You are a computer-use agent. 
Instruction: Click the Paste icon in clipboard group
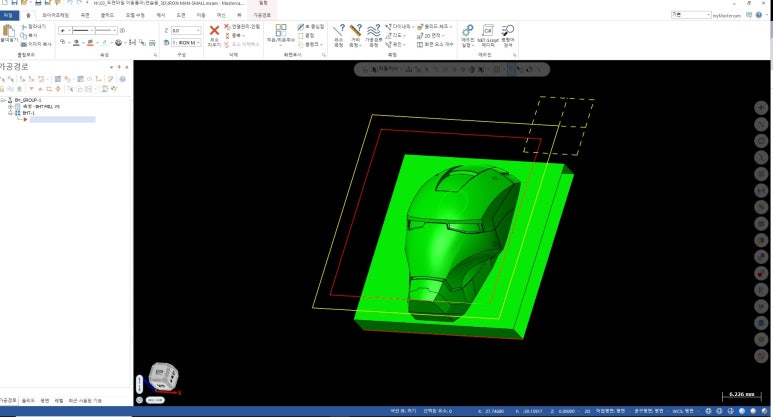click(8, 31)
